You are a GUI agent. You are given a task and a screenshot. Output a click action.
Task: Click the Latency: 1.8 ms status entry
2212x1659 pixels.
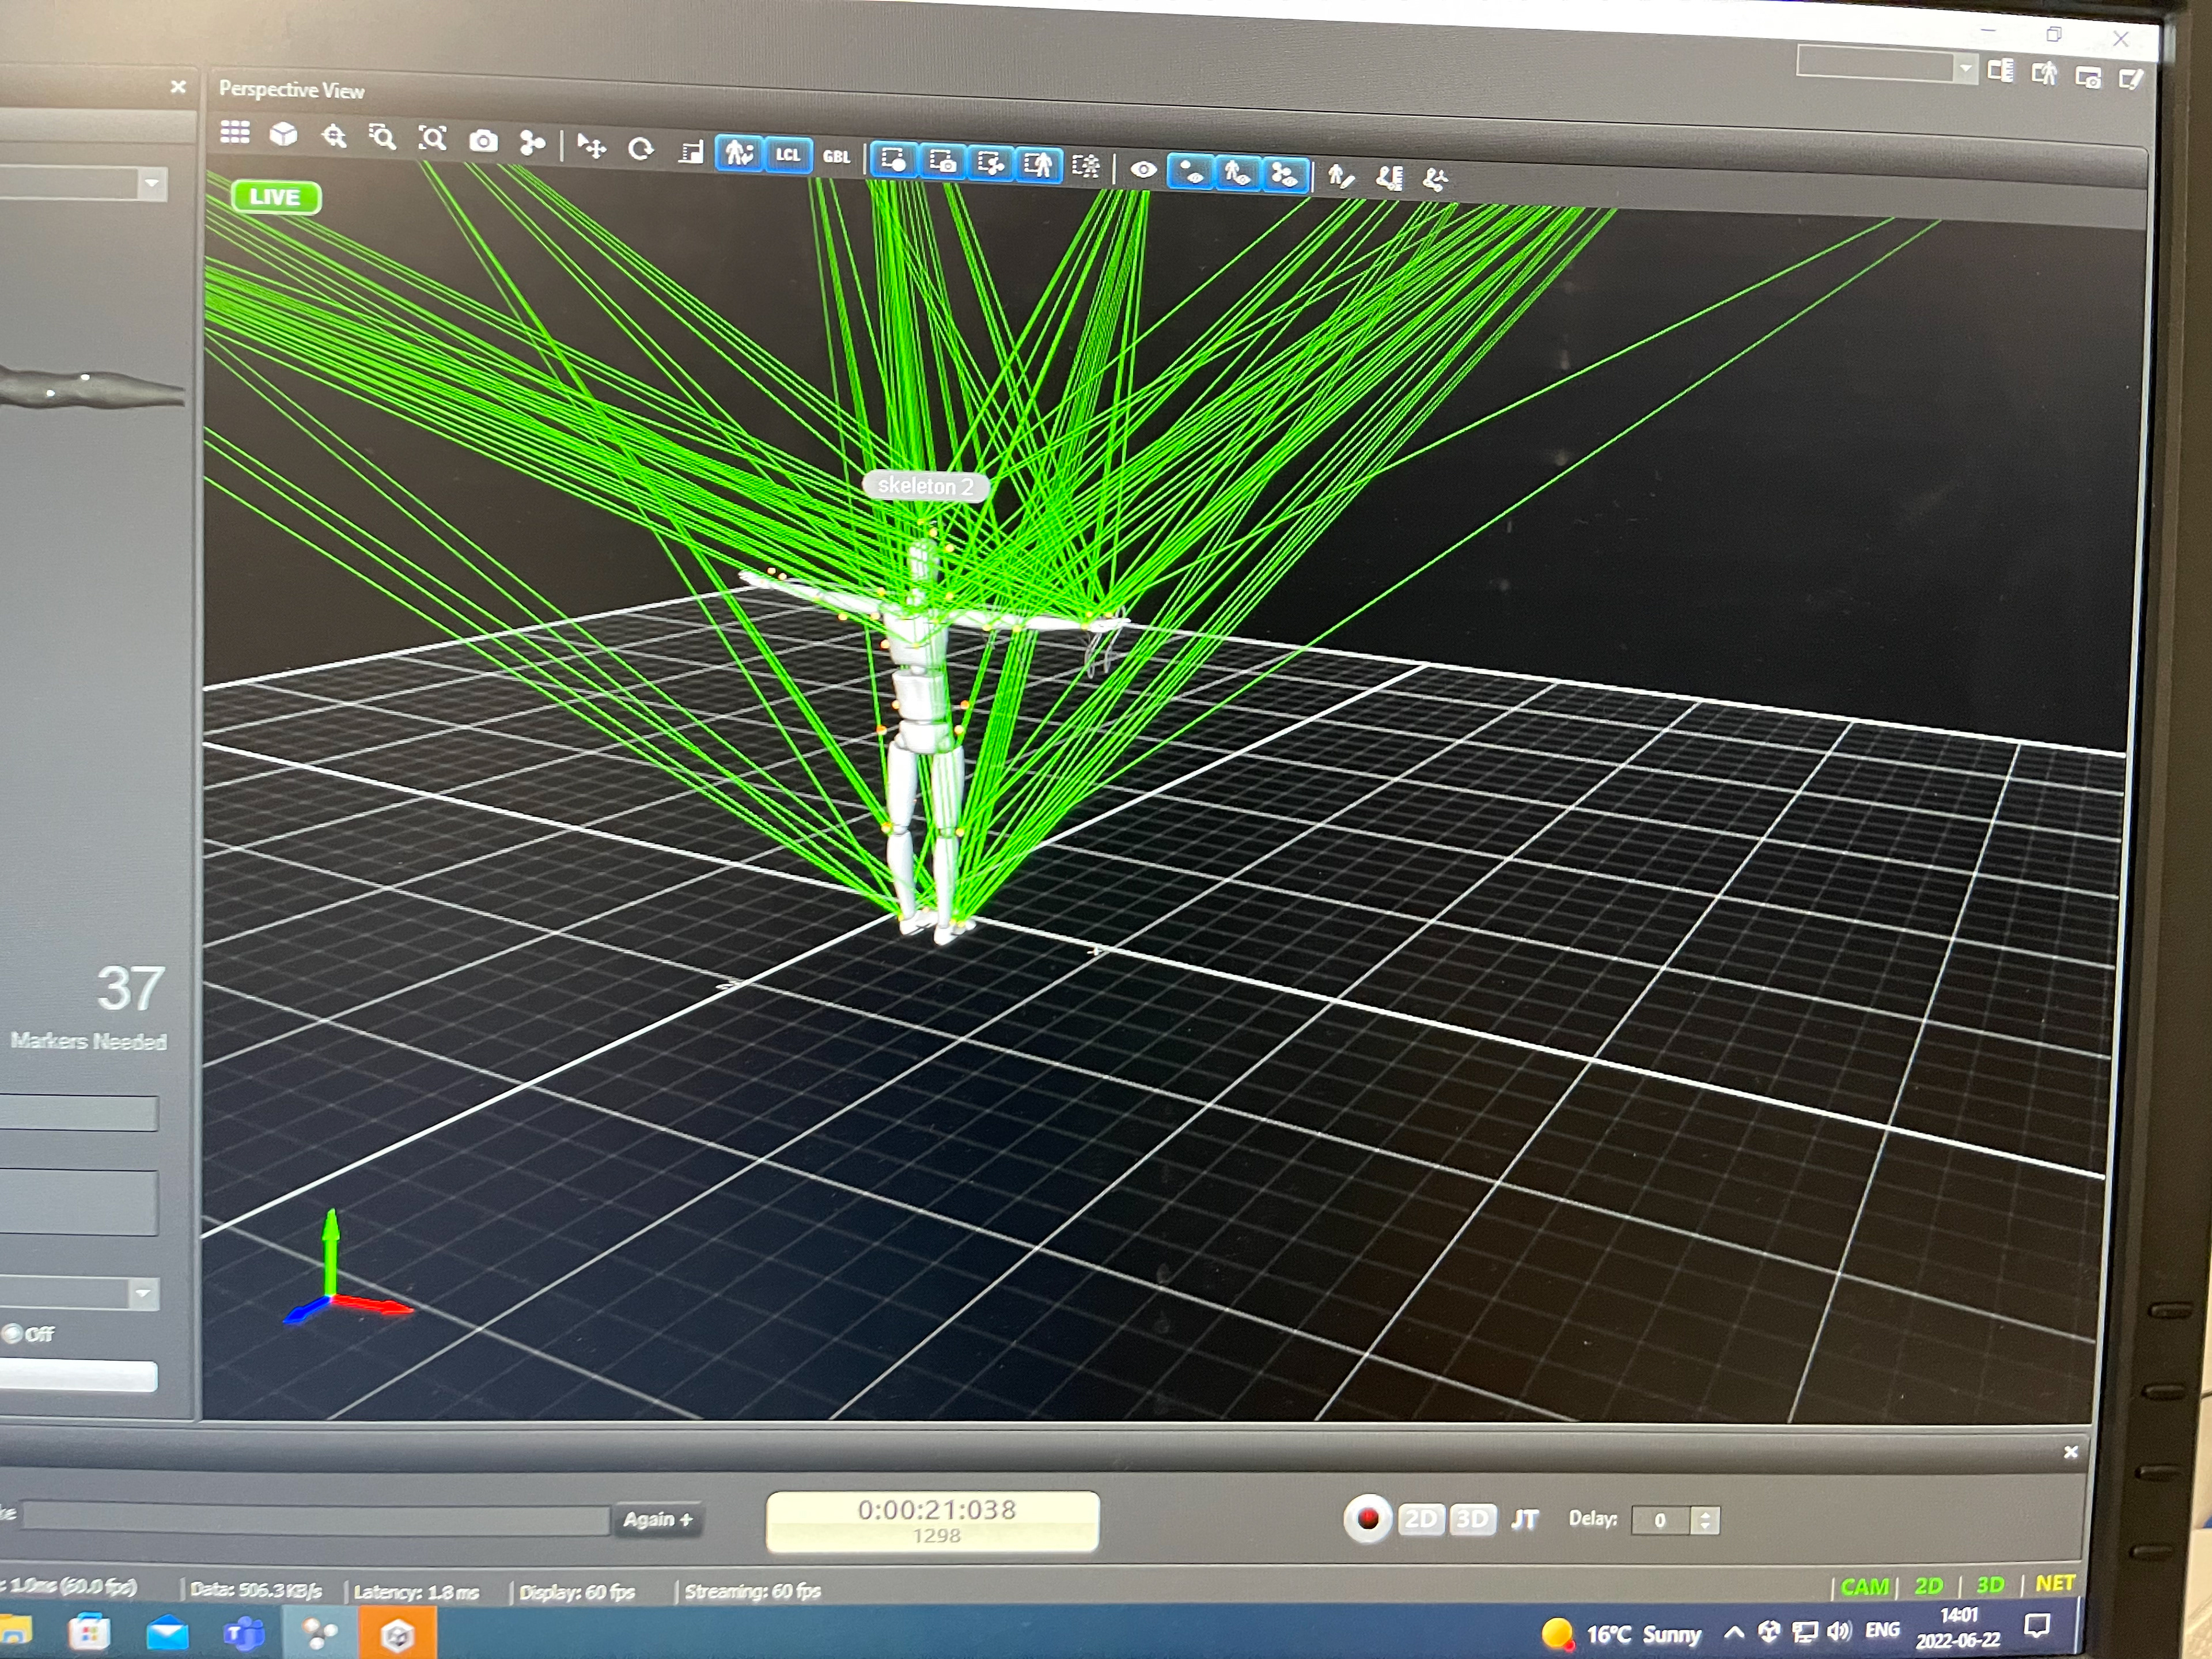point(416,1591)
